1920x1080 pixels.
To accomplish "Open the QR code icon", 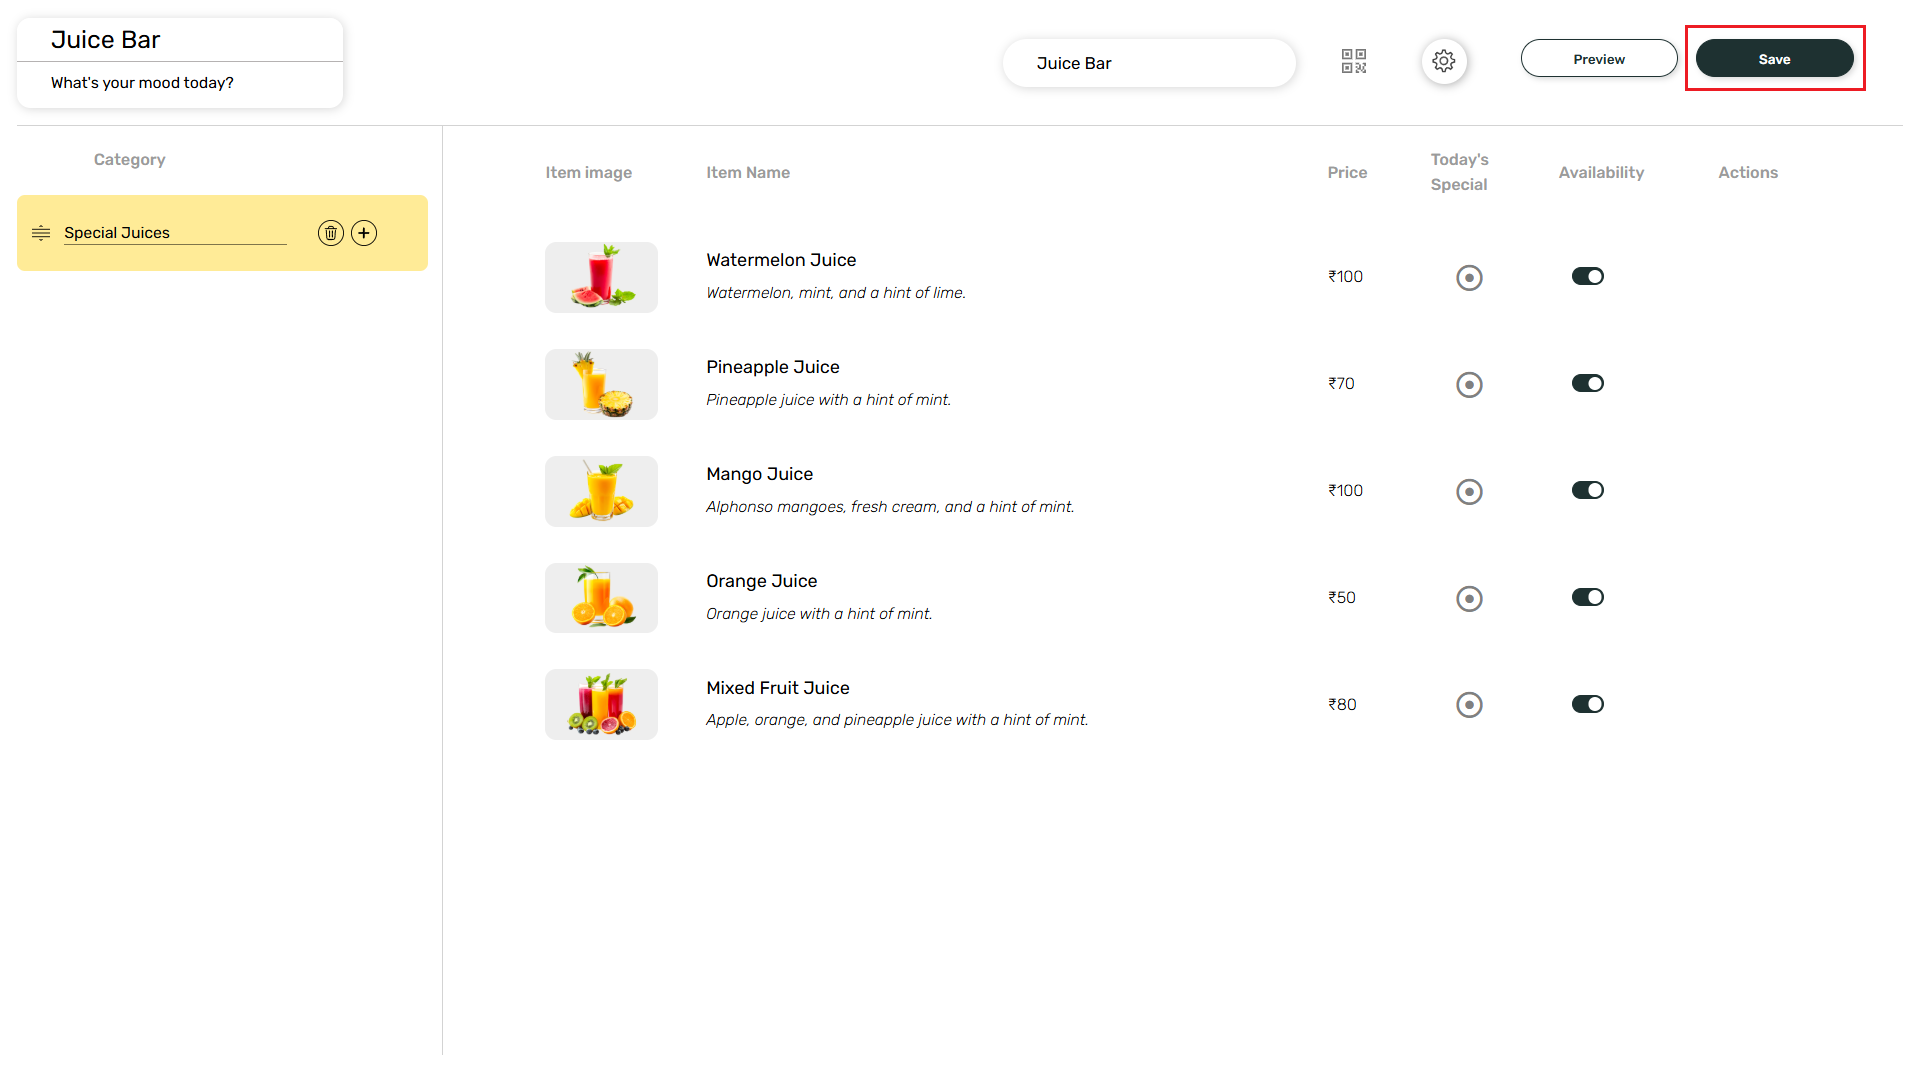I will tap(1353, 61).
